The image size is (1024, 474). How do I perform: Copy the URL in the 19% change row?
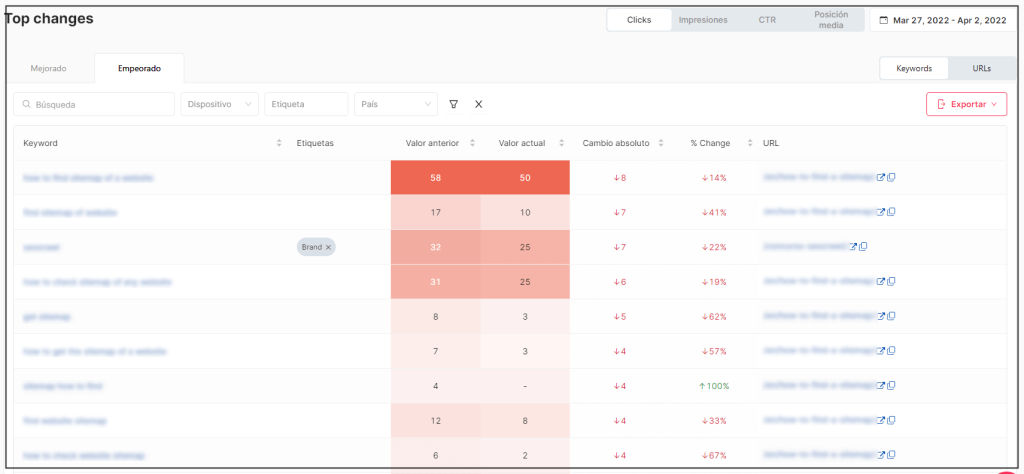tap(891, 282)
